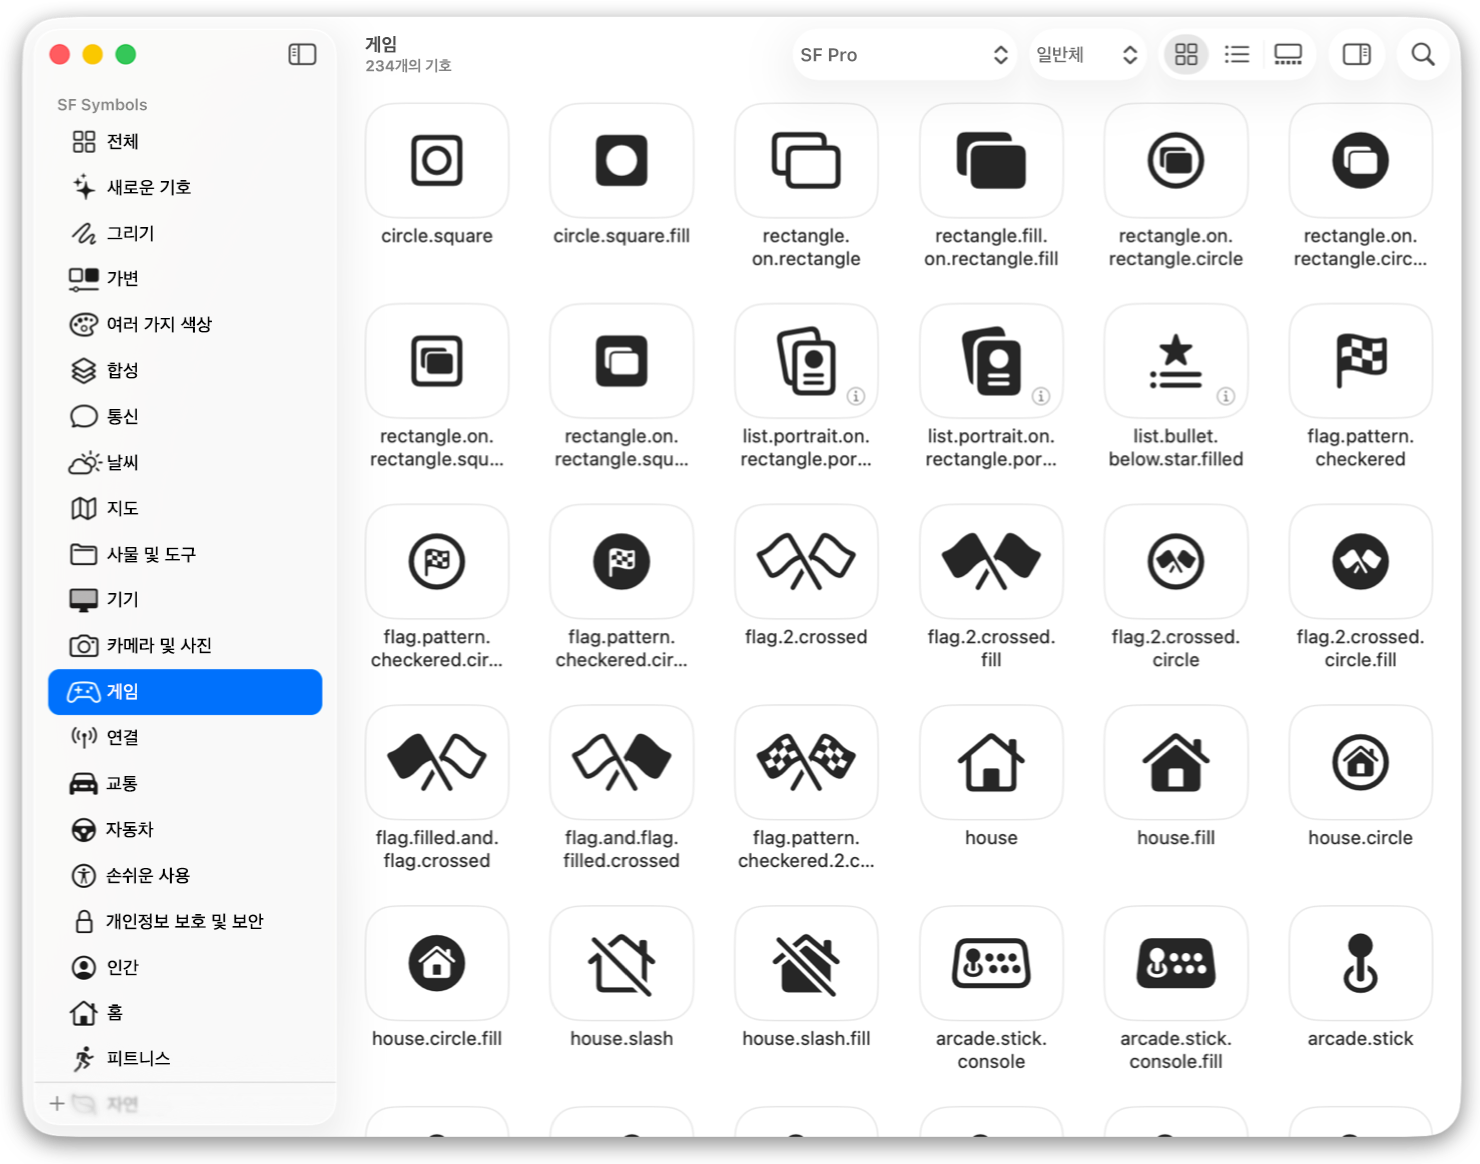1480x1164 pixels.
Task: Select 피트니스 category
Action: click(185, 1059)
